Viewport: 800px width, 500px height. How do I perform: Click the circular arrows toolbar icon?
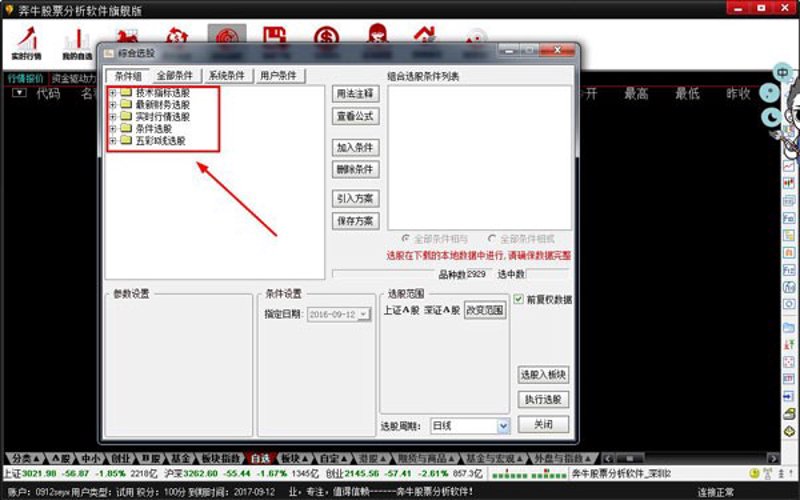pyautogui.click(x=177, y=36)
